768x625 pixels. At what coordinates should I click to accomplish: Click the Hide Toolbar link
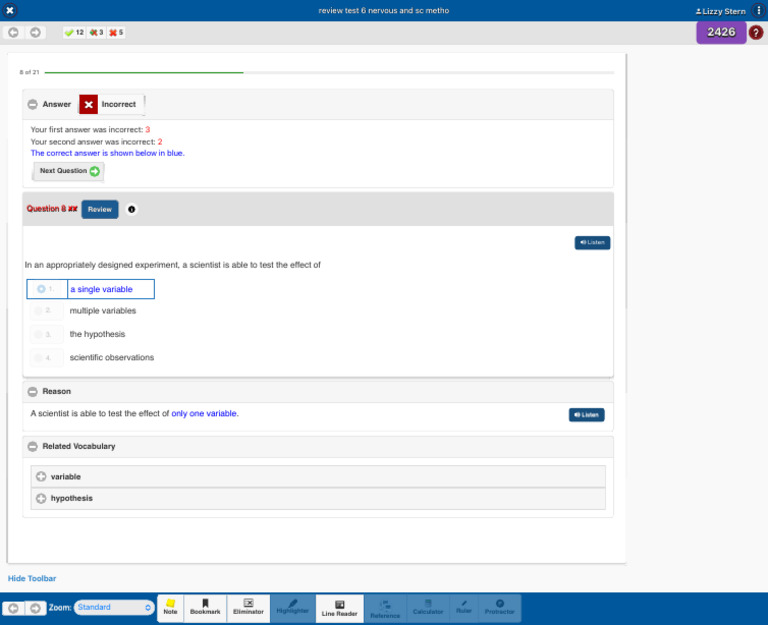32,578
